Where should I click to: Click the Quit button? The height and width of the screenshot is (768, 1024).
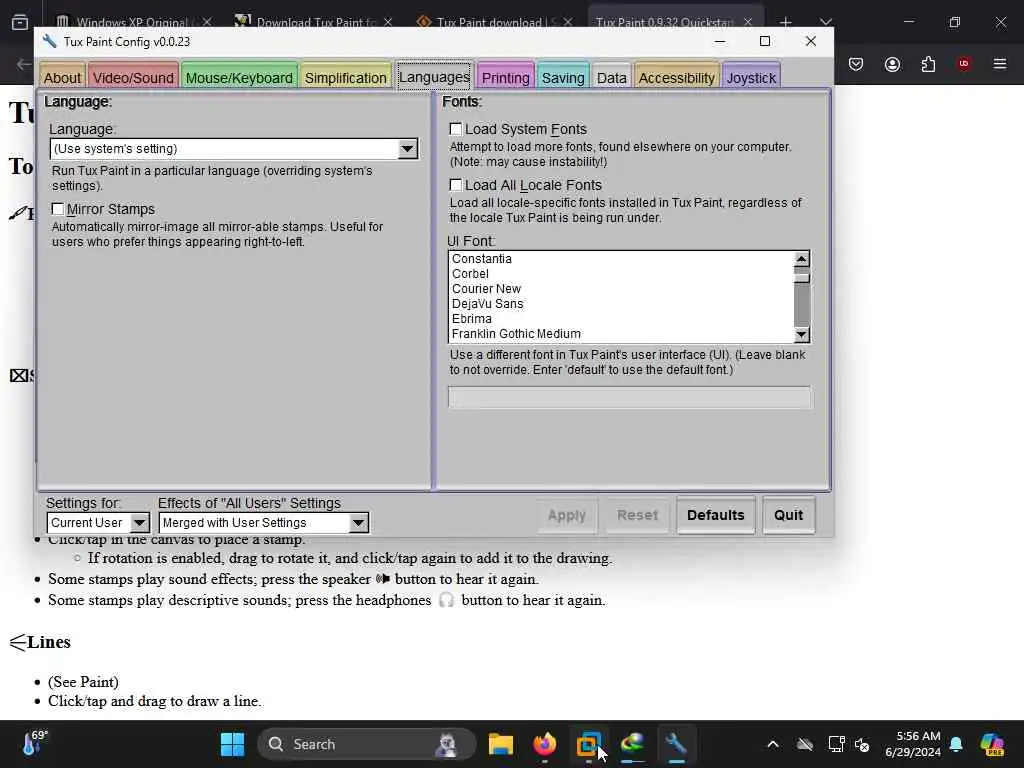pyautogui.click(x=788, y=515)
